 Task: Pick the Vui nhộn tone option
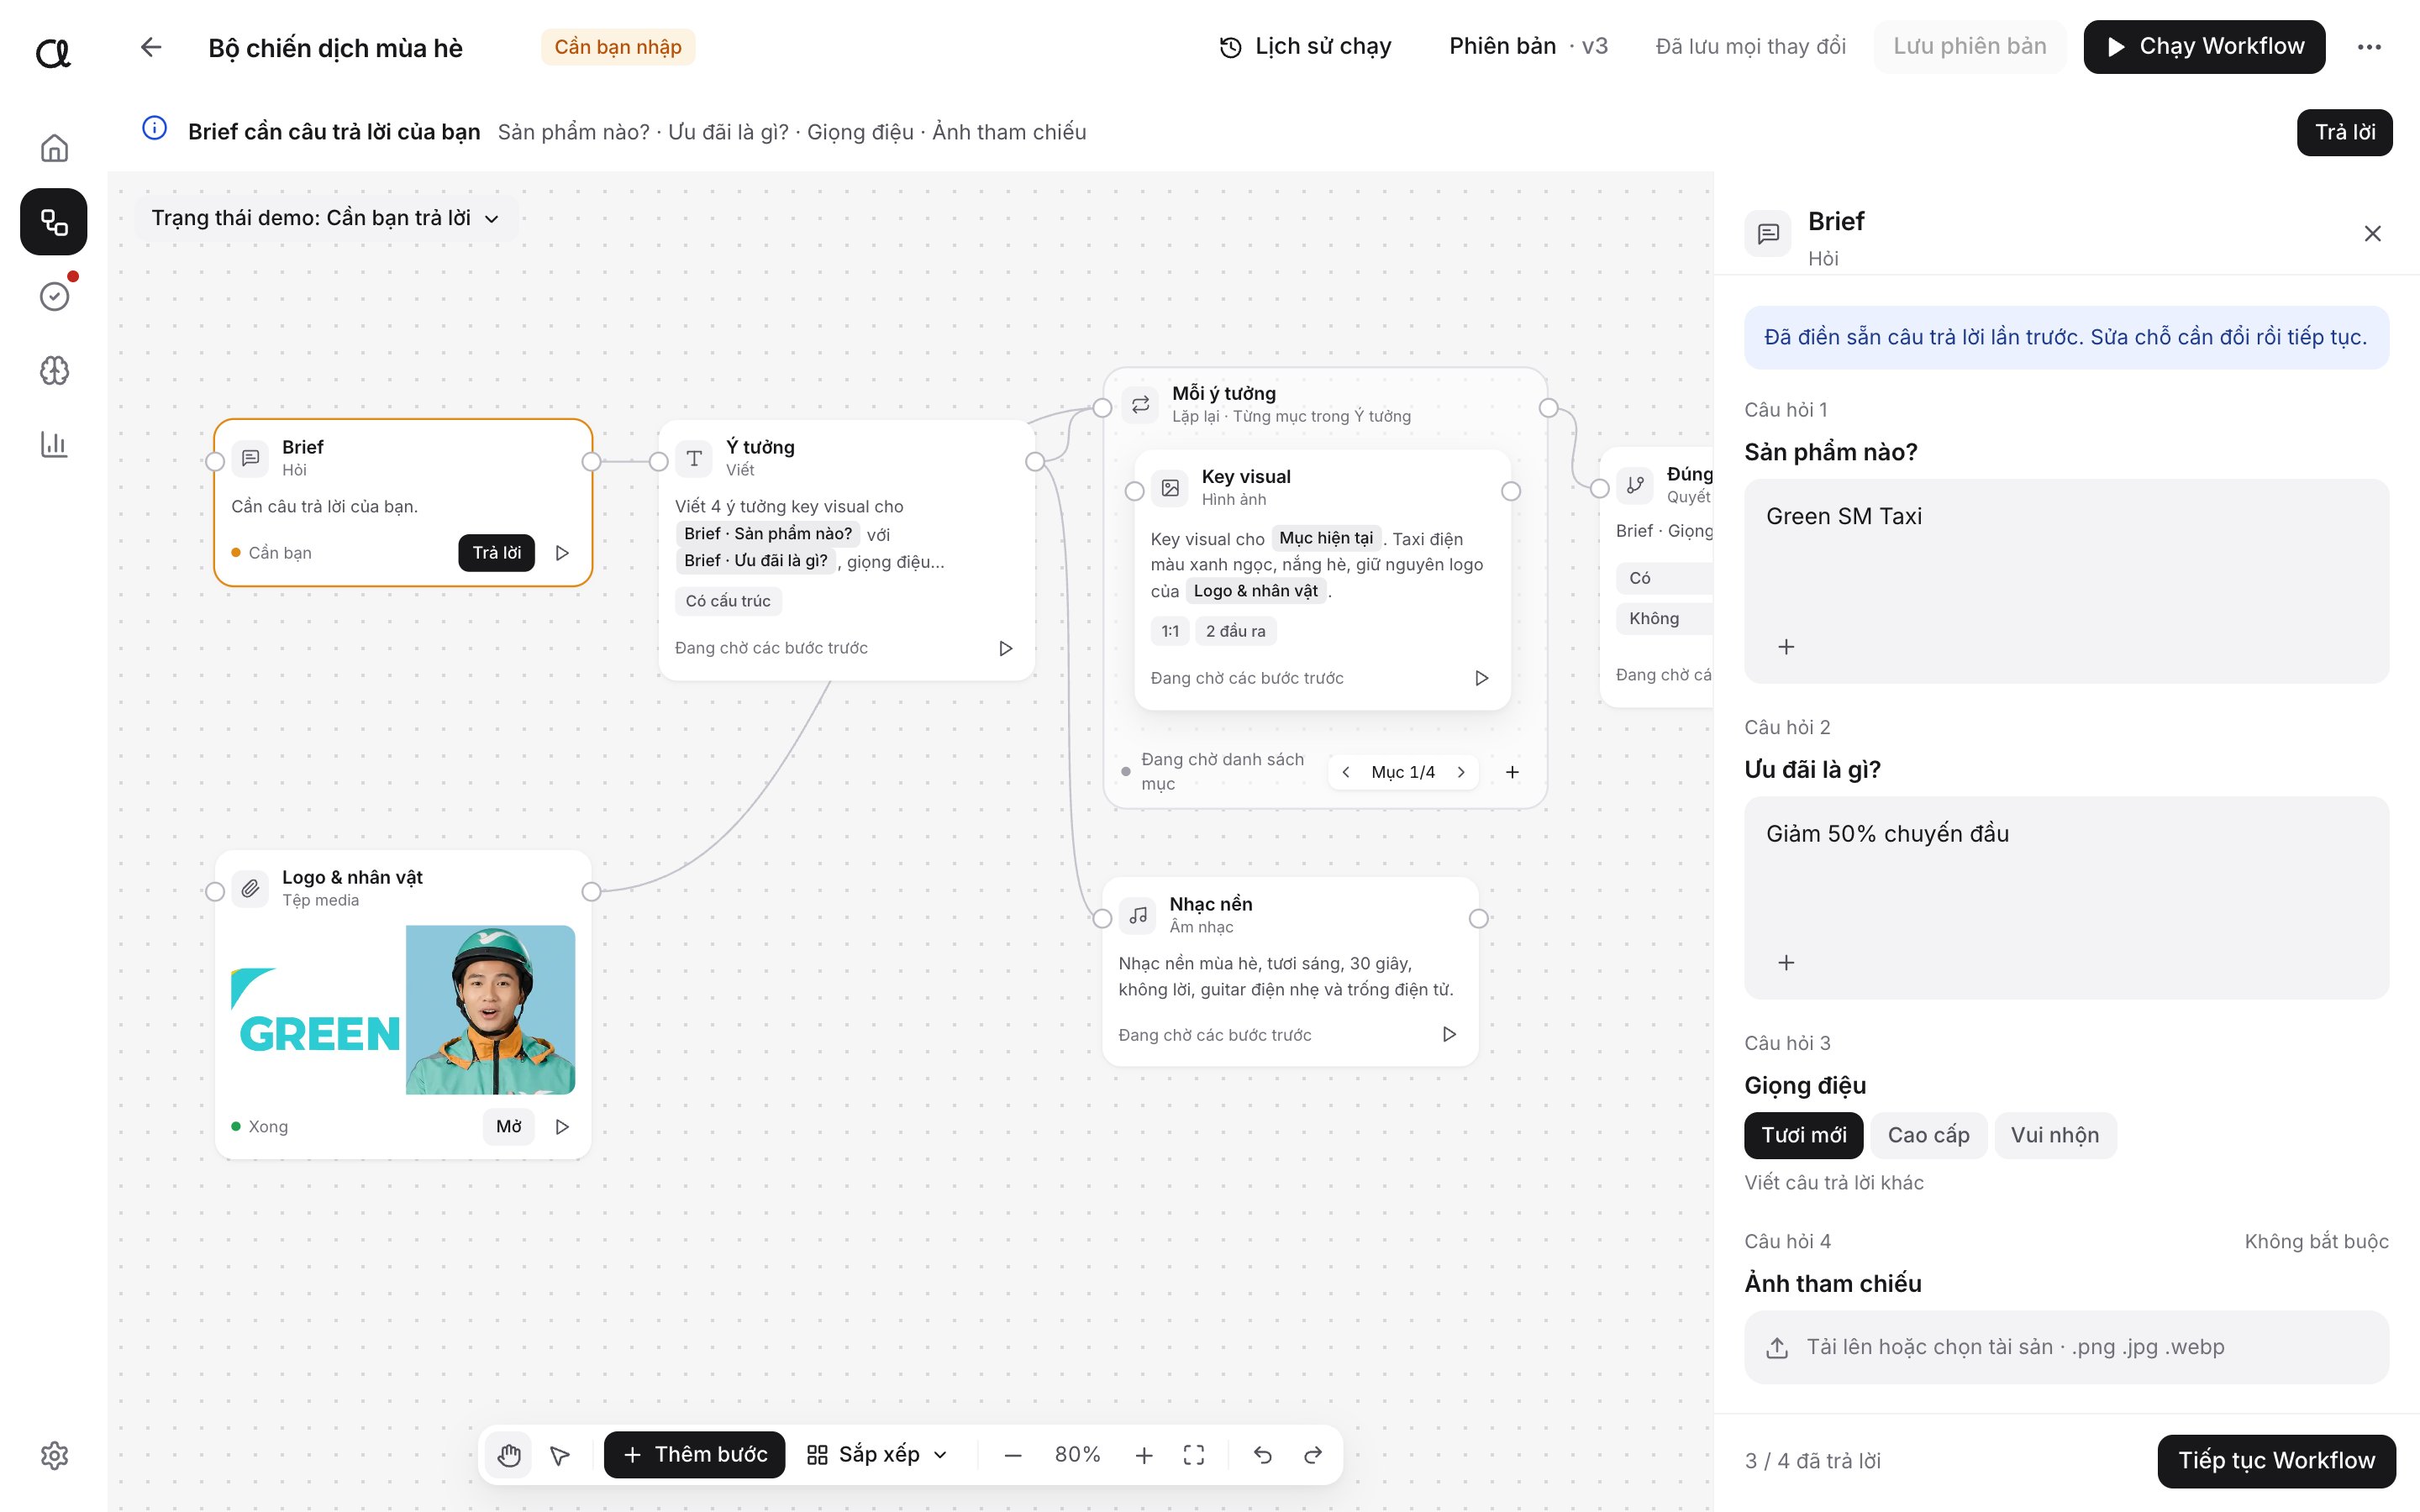coord(2055,1135)
